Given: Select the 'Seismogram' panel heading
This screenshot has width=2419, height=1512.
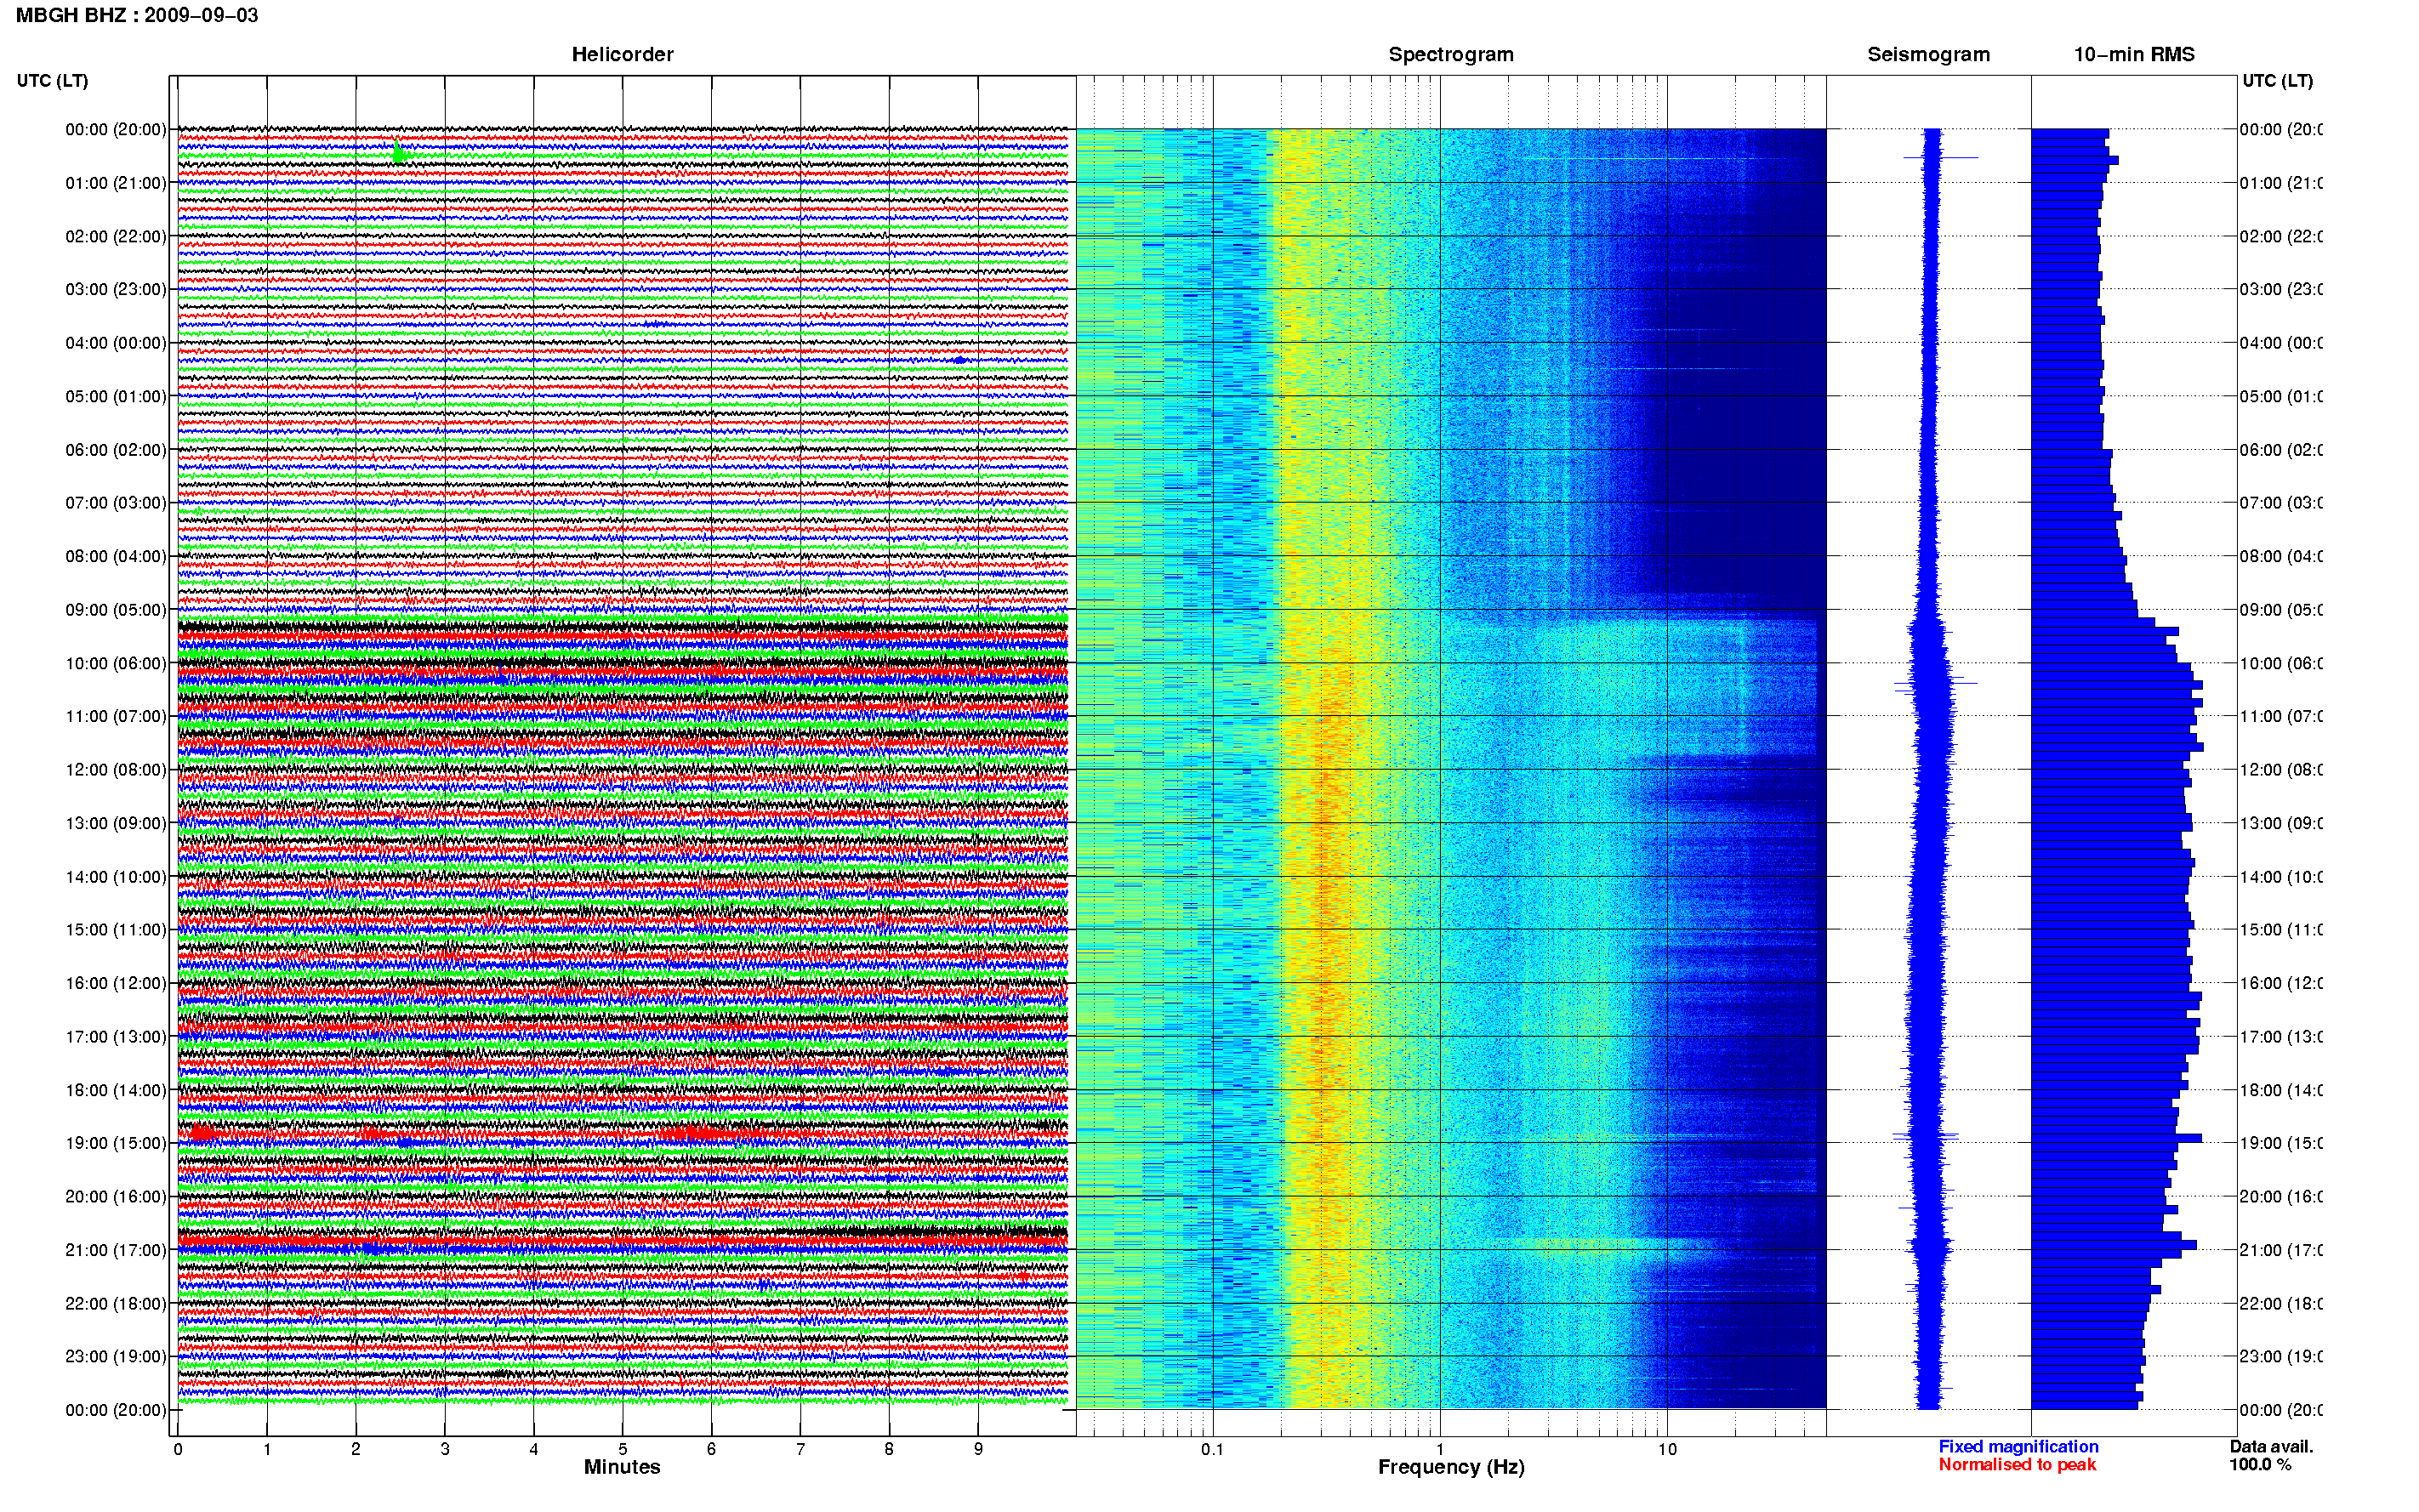Looking at the screenshot, I should coord(1928,54).
